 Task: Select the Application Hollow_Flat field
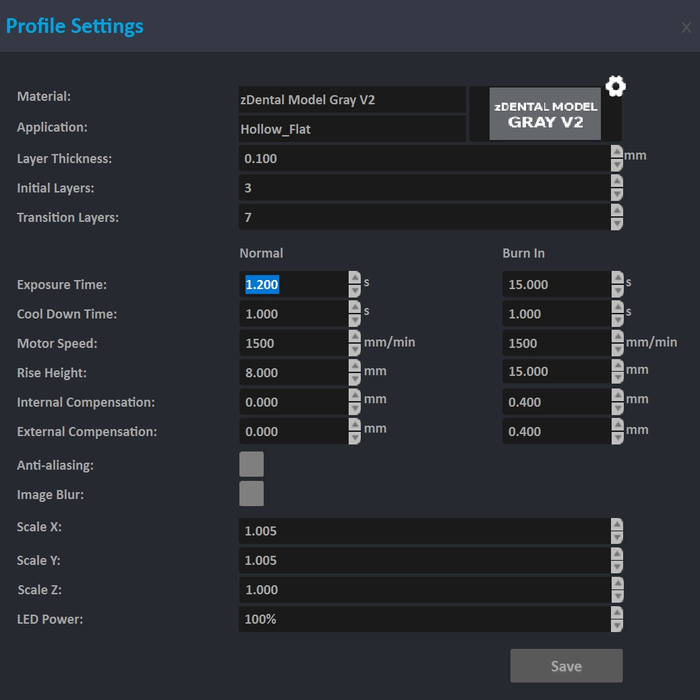coord(352,129)
